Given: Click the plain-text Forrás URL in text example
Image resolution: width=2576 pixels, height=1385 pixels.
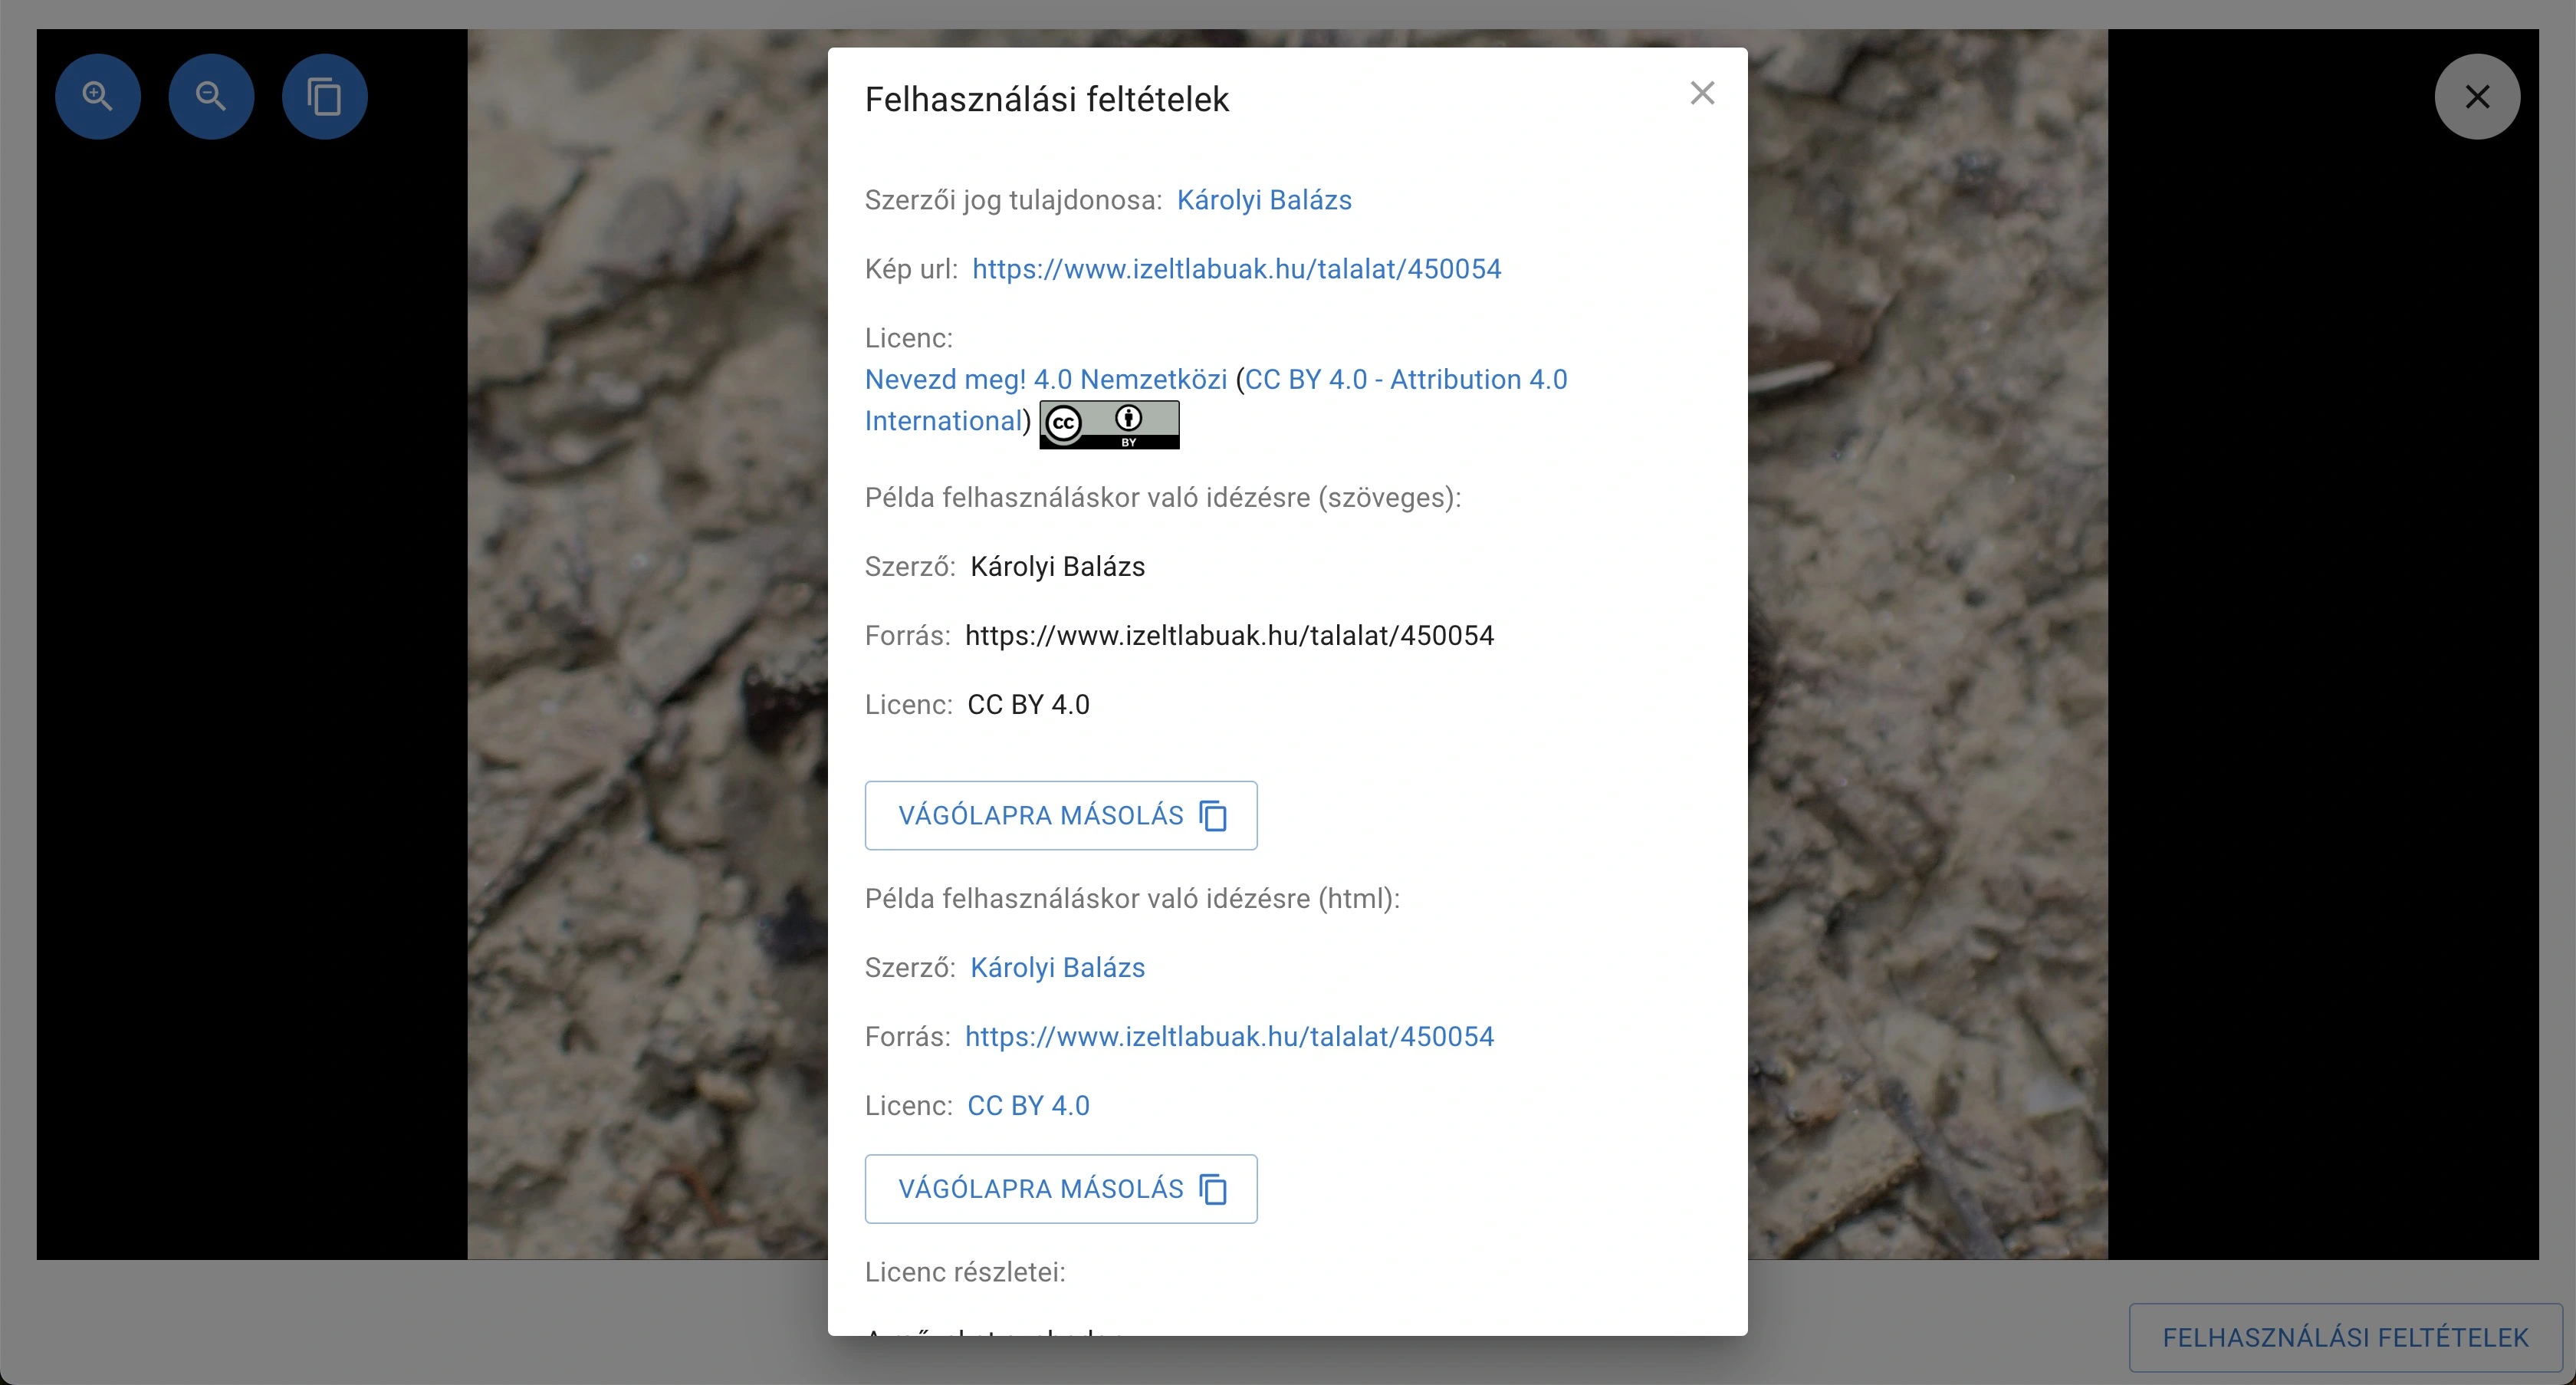Looking at the screenshot, I should (1229, 635).
